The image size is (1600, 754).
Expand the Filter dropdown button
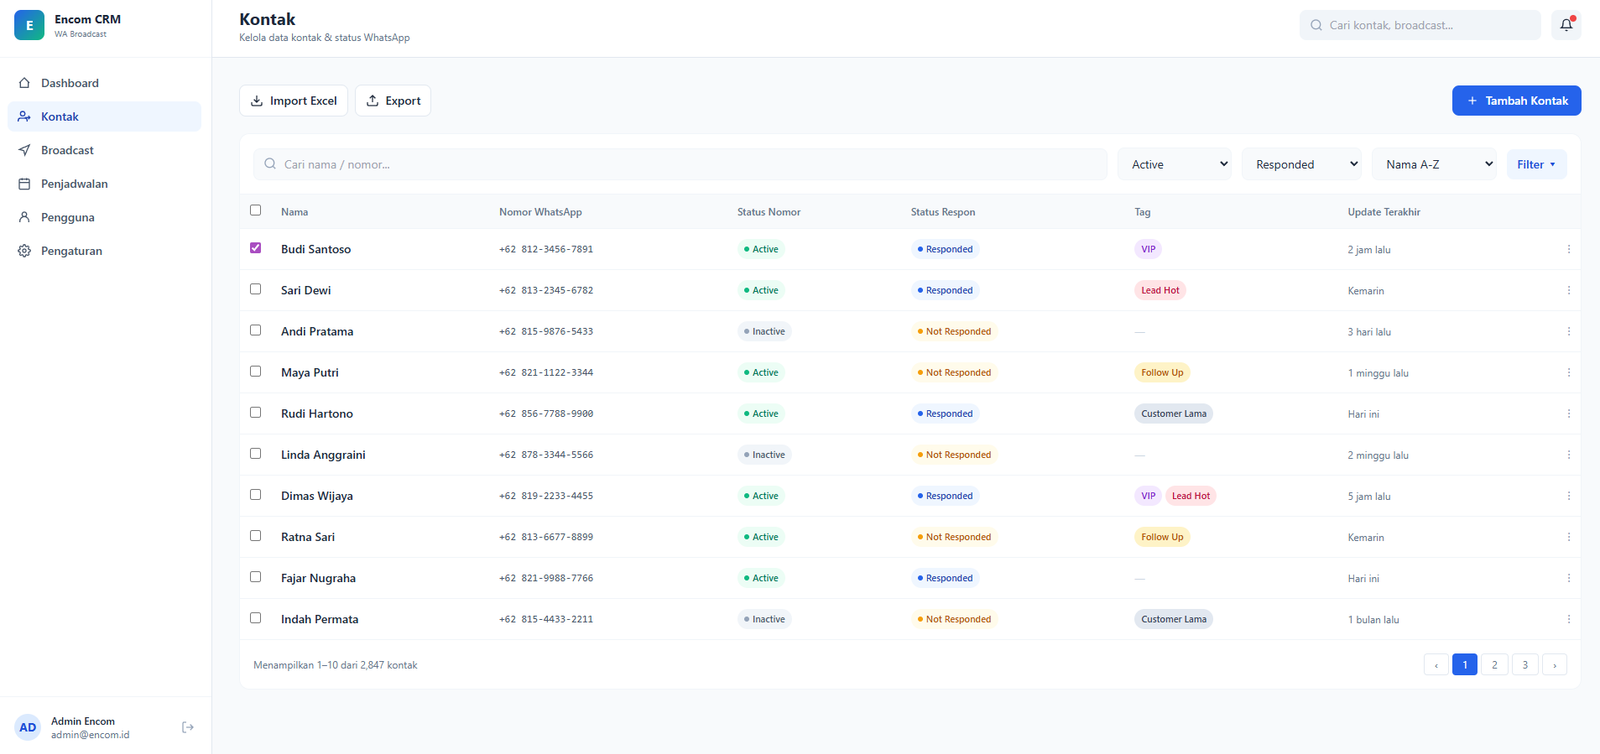click(x=1536, y=164)
